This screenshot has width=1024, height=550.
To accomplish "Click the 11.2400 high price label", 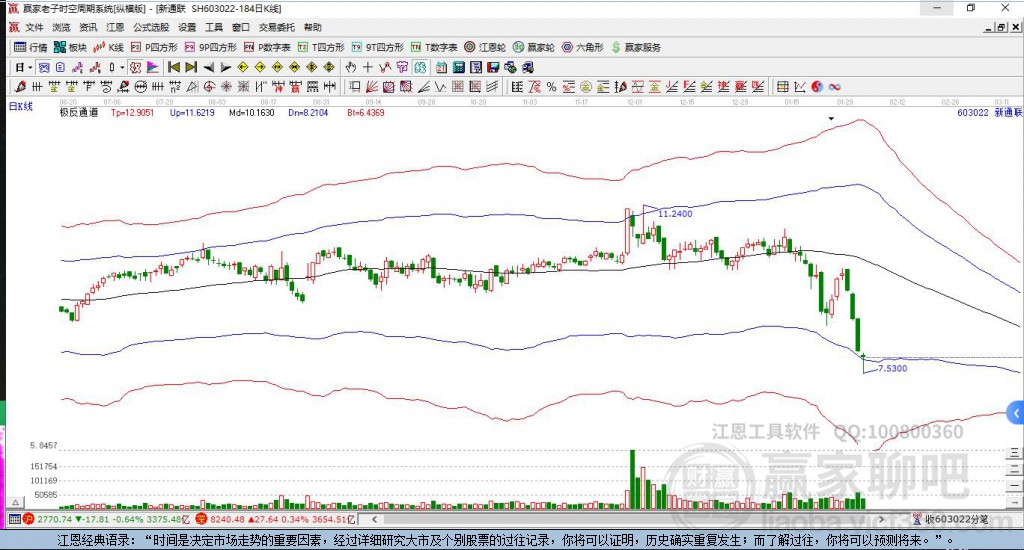I will click(x=675, y=214).
